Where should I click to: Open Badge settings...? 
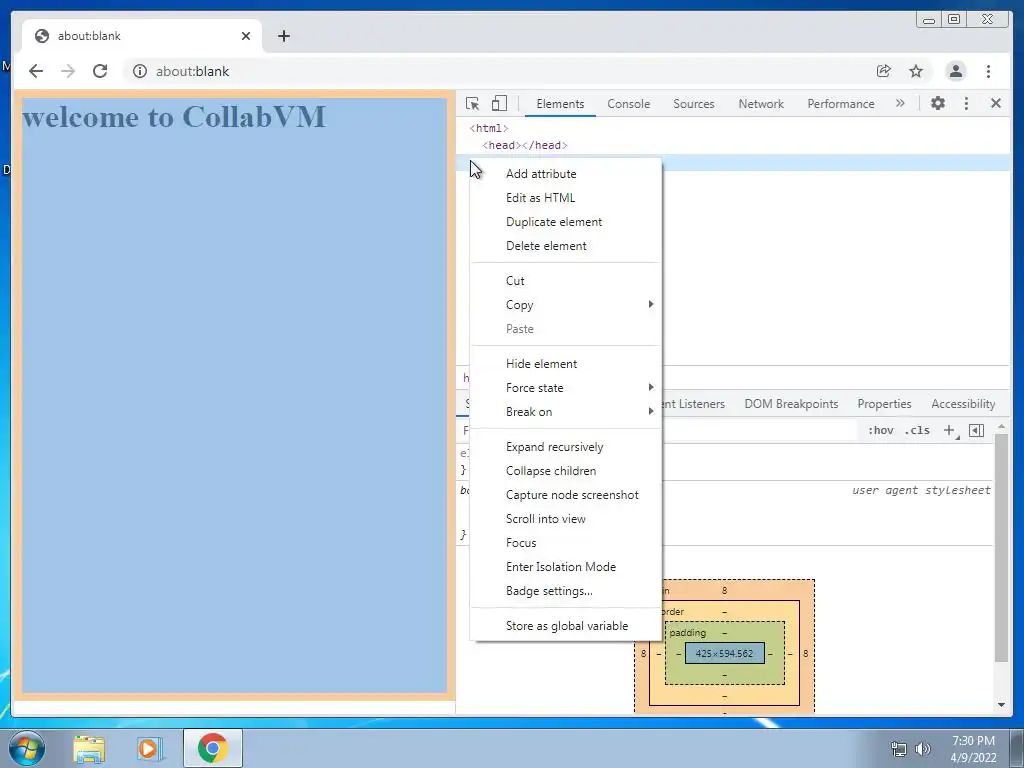point(566,591)
